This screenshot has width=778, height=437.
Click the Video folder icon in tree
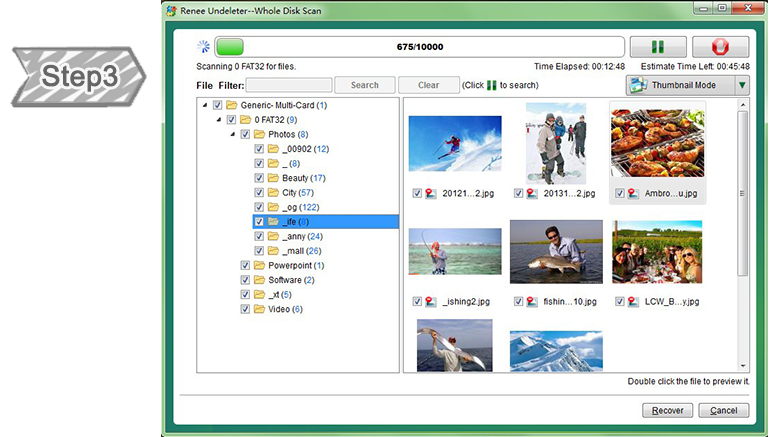click(x=259, y=309)
